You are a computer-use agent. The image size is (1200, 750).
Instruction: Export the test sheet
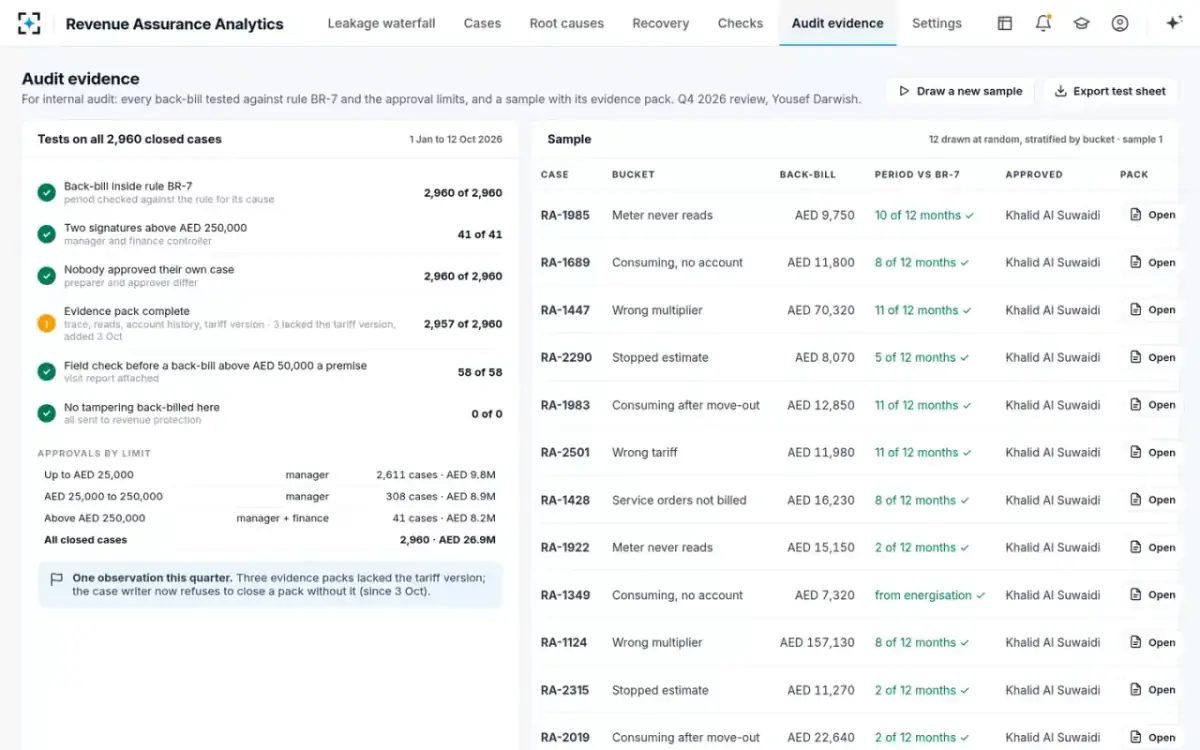click(1110, 91)
